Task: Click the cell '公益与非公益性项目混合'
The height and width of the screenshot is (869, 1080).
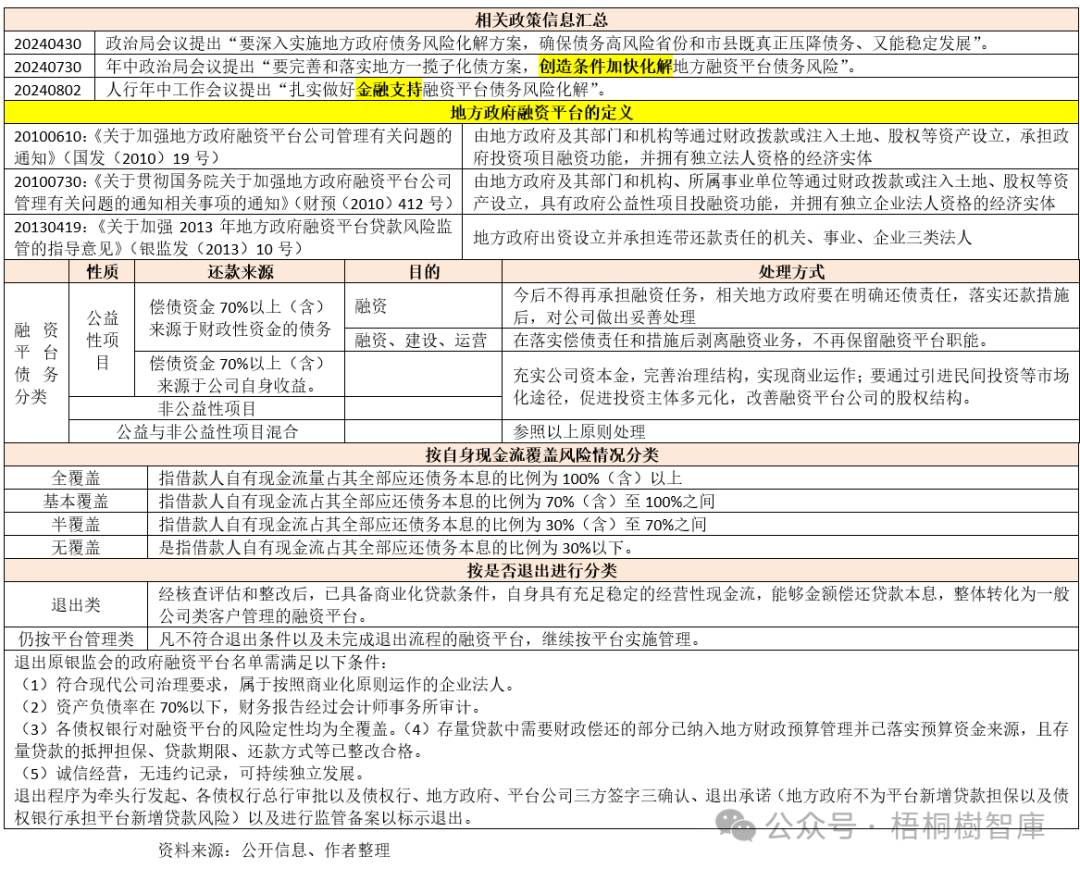Action: (x=207, y=432)
